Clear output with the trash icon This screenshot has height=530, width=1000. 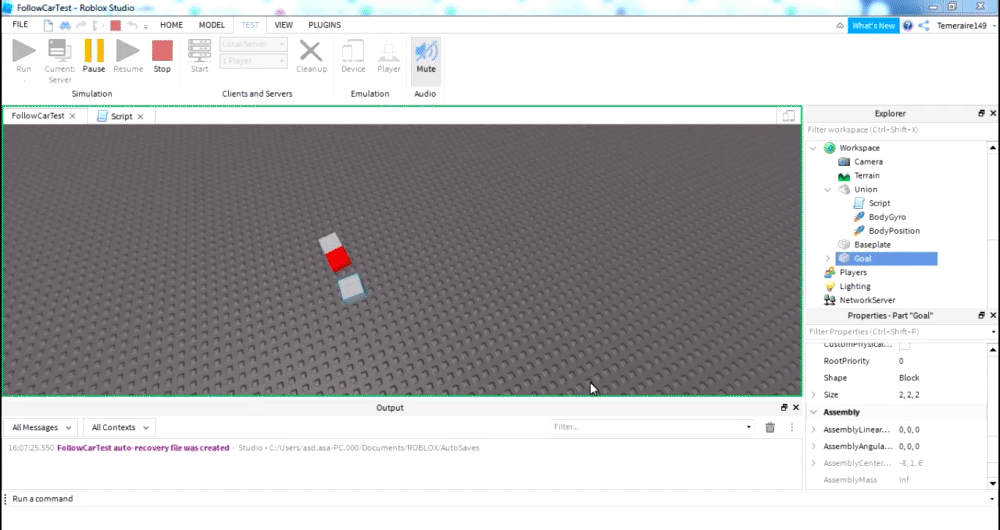click(770, 427)
